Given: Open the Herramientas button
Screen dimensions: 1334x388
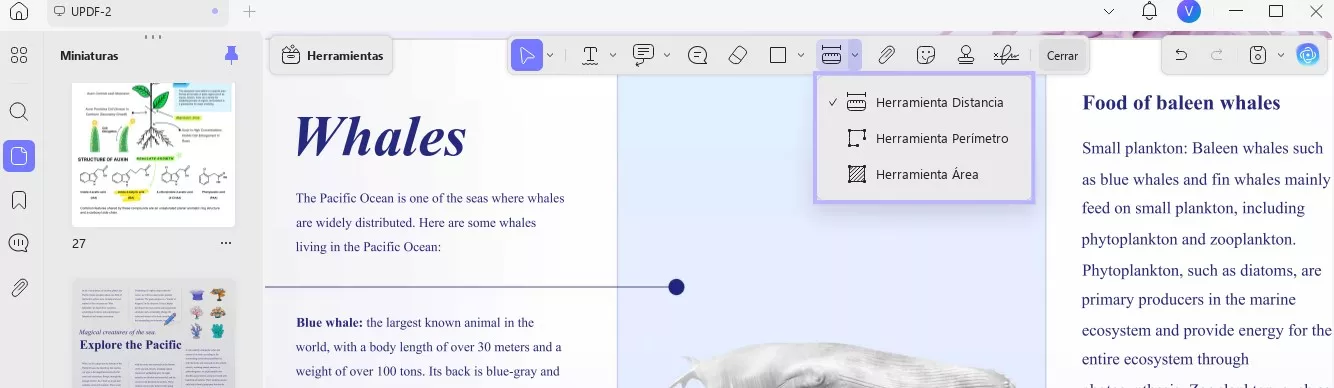Looking at the screenshot, I should (332, 56).
